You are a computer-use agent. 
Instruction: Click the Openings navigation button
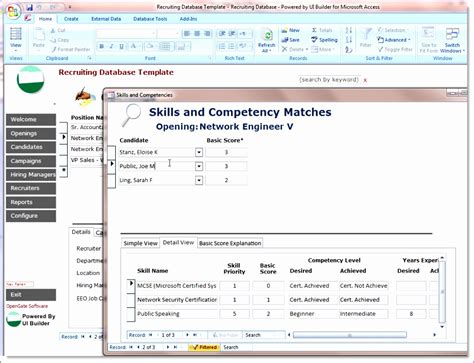[x=31, y=134]
